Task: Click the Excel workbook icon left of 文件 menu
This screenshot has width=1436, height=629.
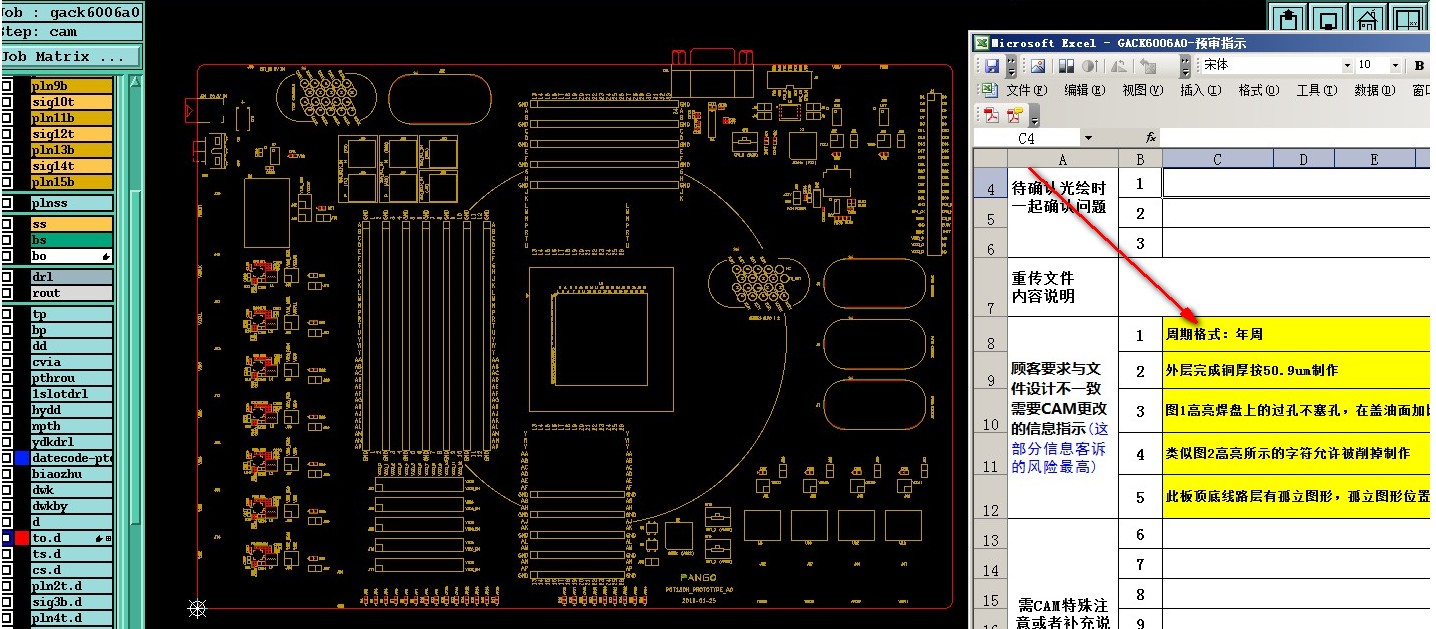Action: point(990,90)
